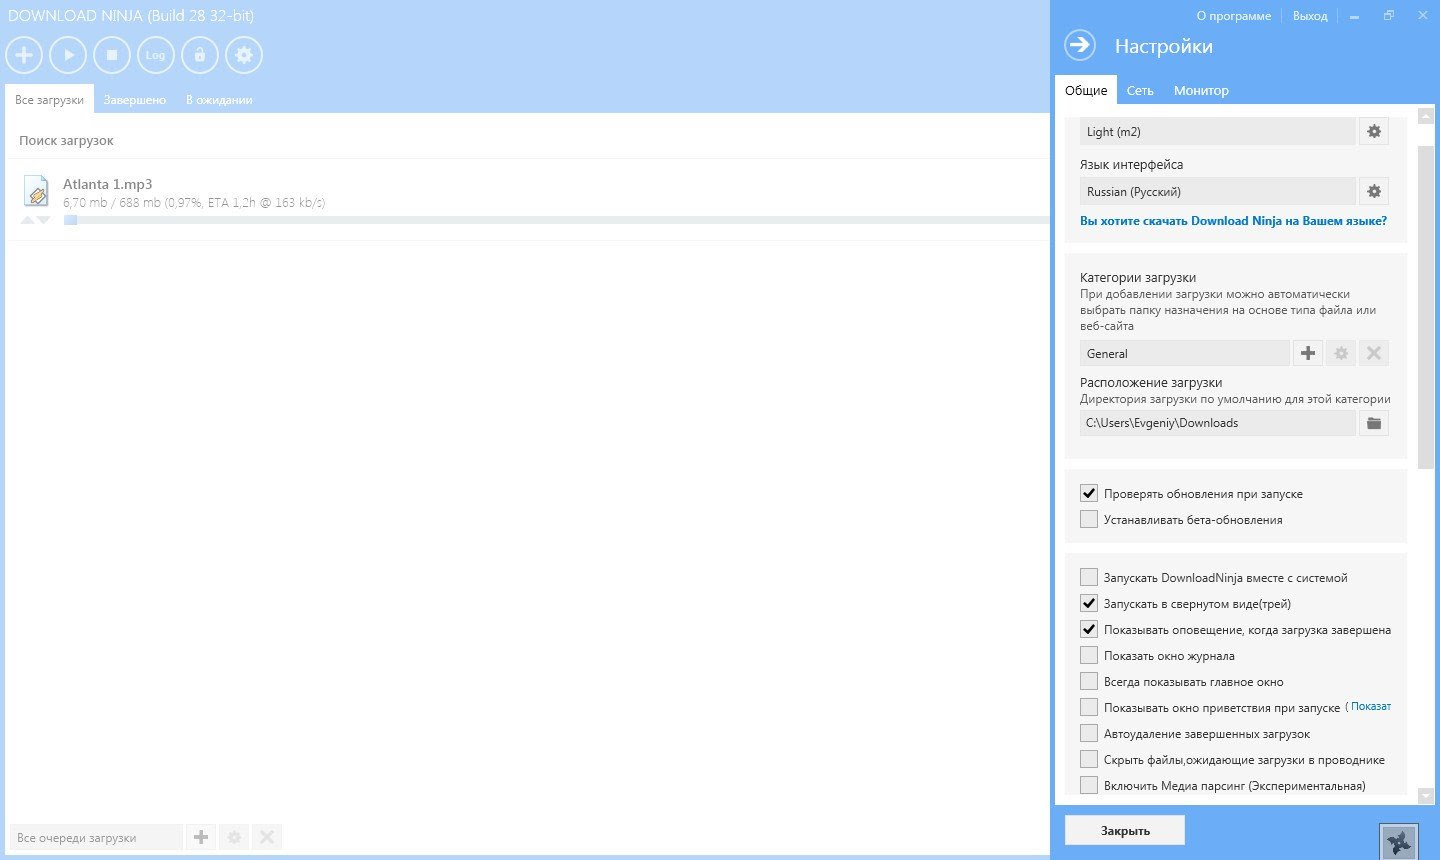Screen dimensions: 1440x860
Task: Enable 'Включить Медиа парсинг' checkbox
Action: tap(1089, 785)
